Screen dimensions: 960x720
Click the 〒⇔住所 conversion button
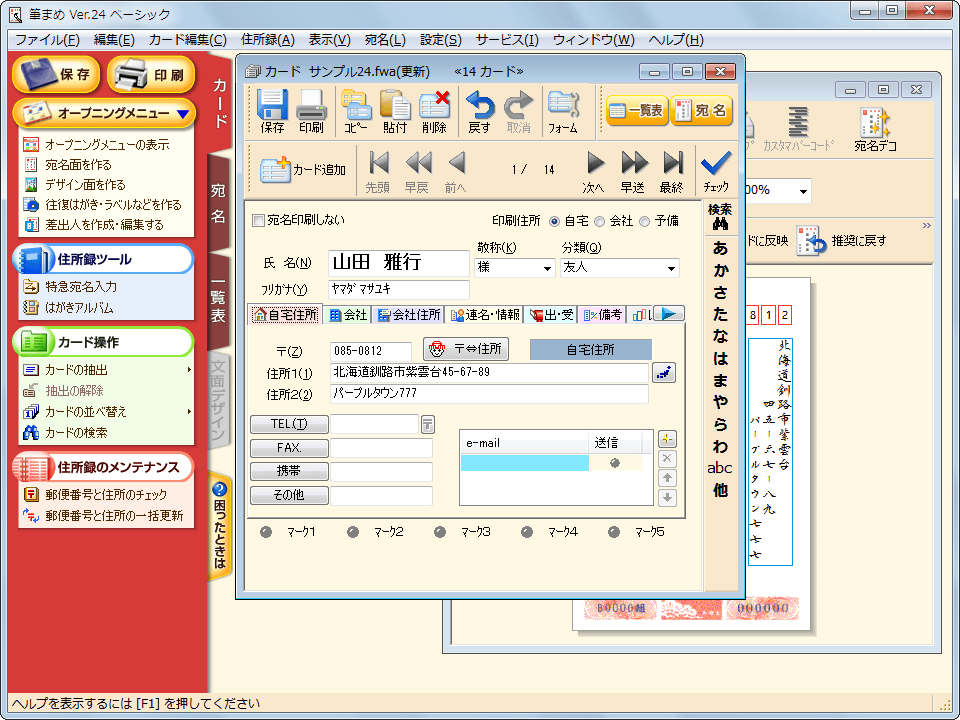pyautogui.click(x=466, y=349)
